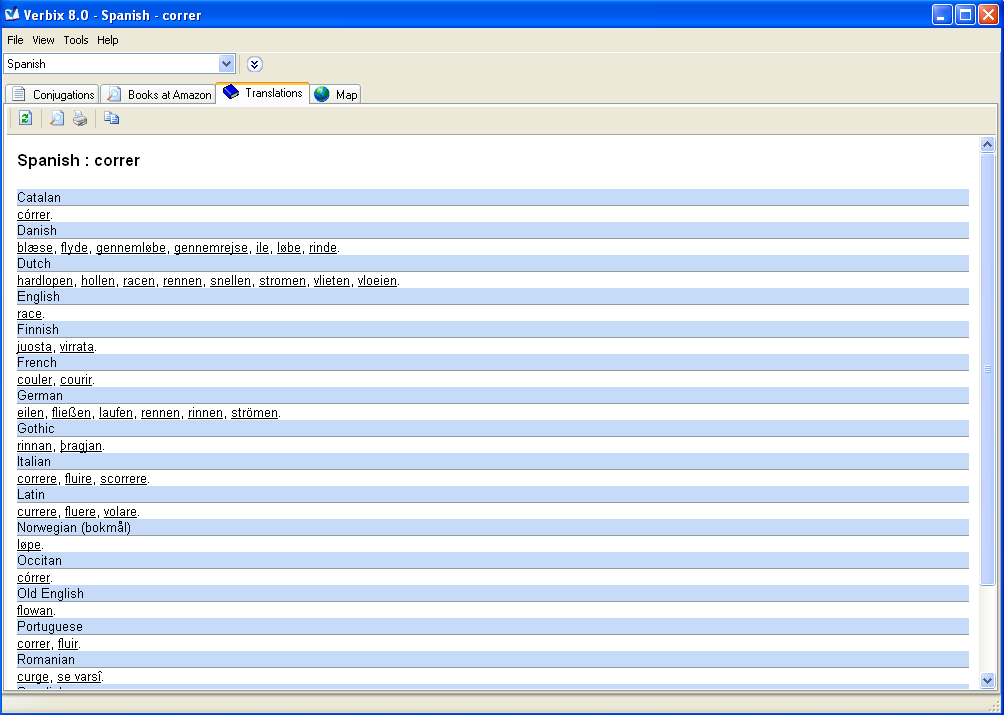The height and width of the screenshot is (715, 1004).
Task: Click the scrollbar down arrow
Action: (987, 680)
